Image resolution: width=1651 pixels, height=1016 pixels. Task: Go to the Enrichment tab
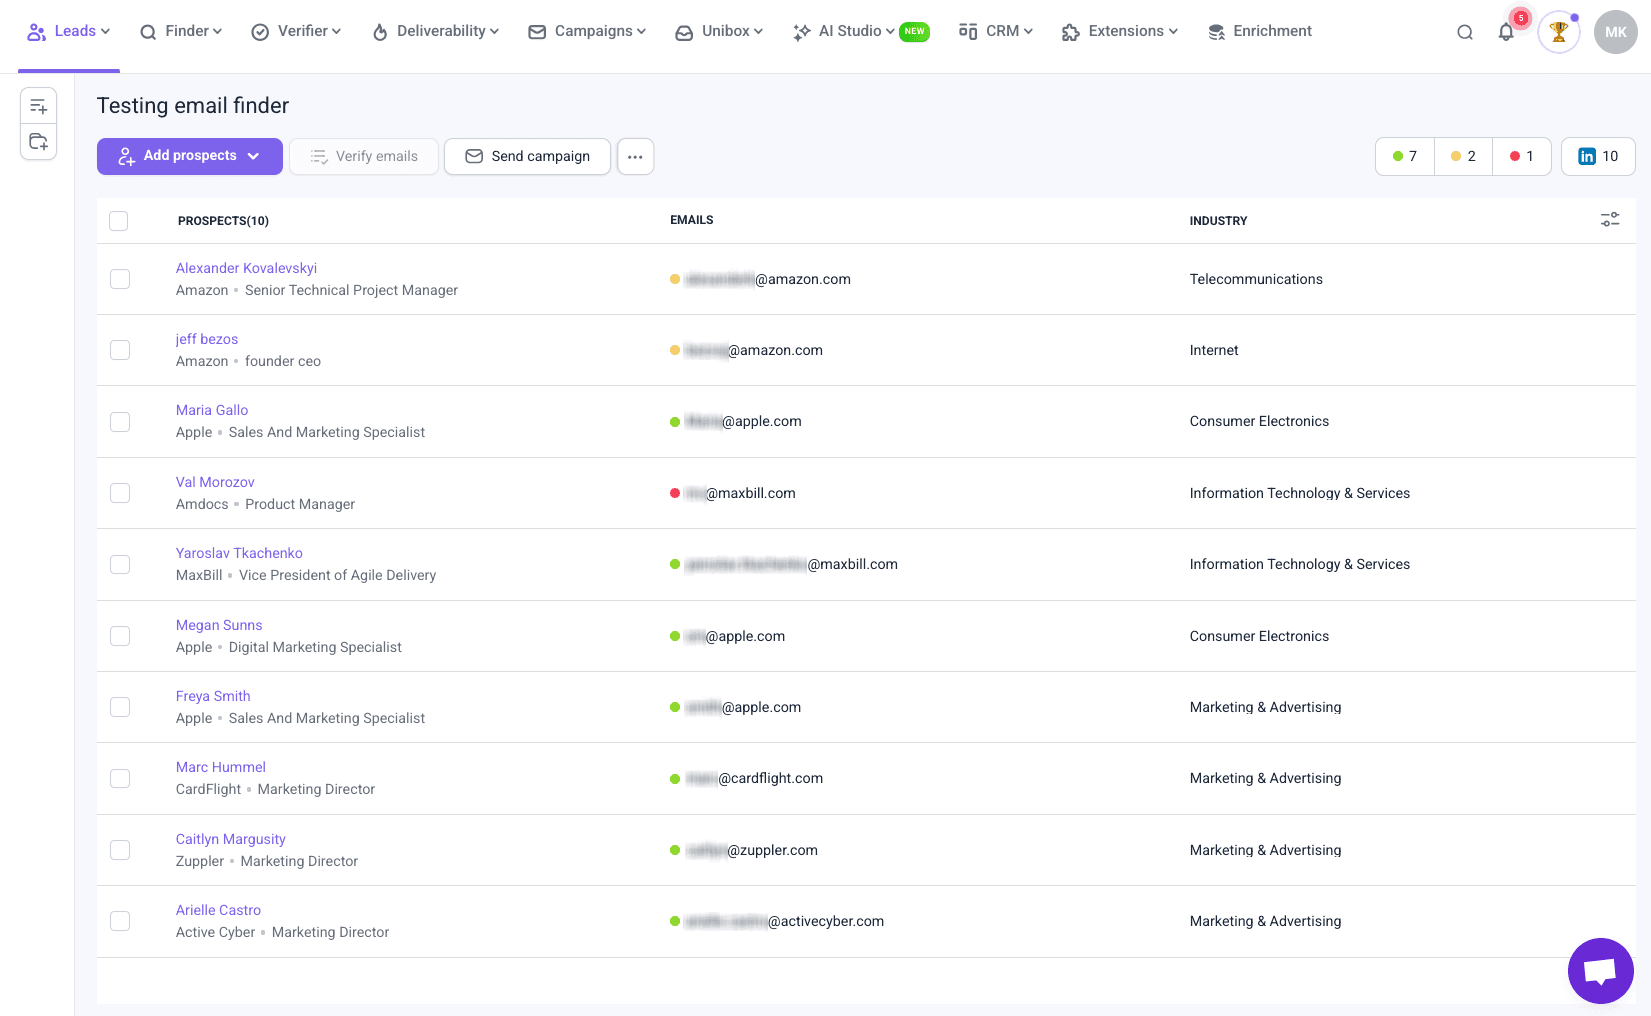(x=1260, y=32)
